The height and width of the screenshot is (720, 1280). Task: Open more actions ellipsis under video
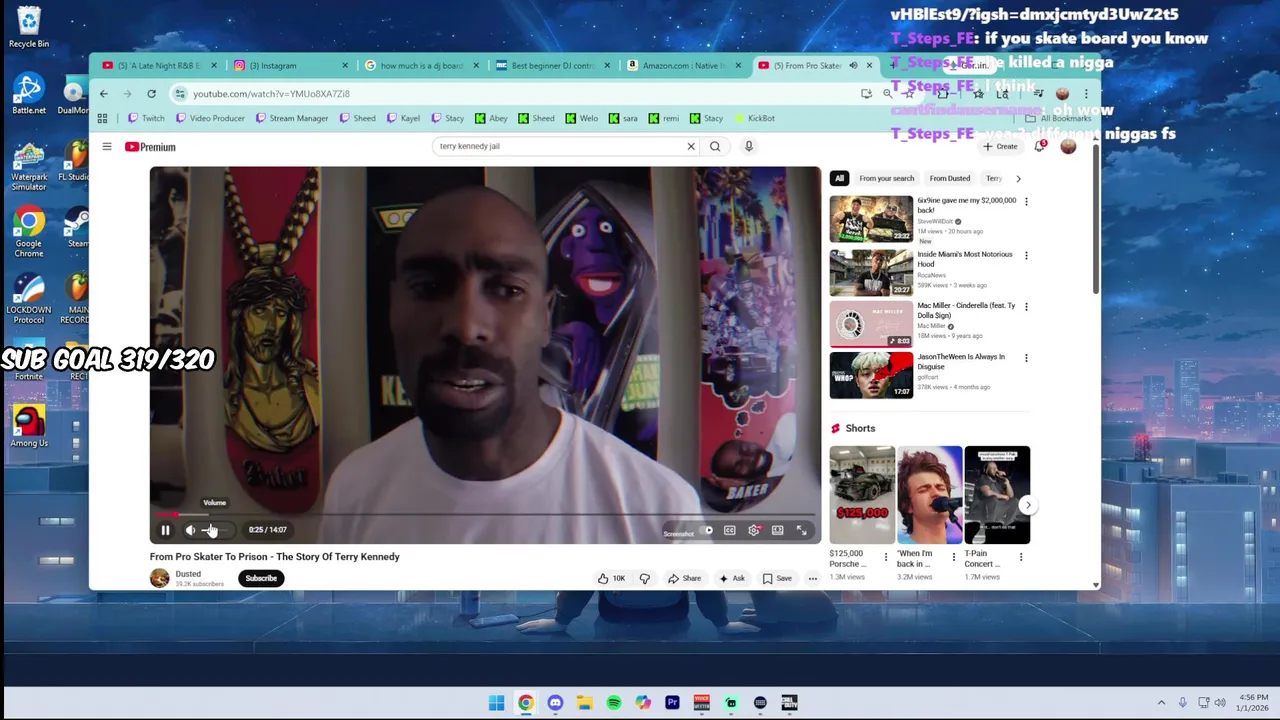(x=812, y=578)
